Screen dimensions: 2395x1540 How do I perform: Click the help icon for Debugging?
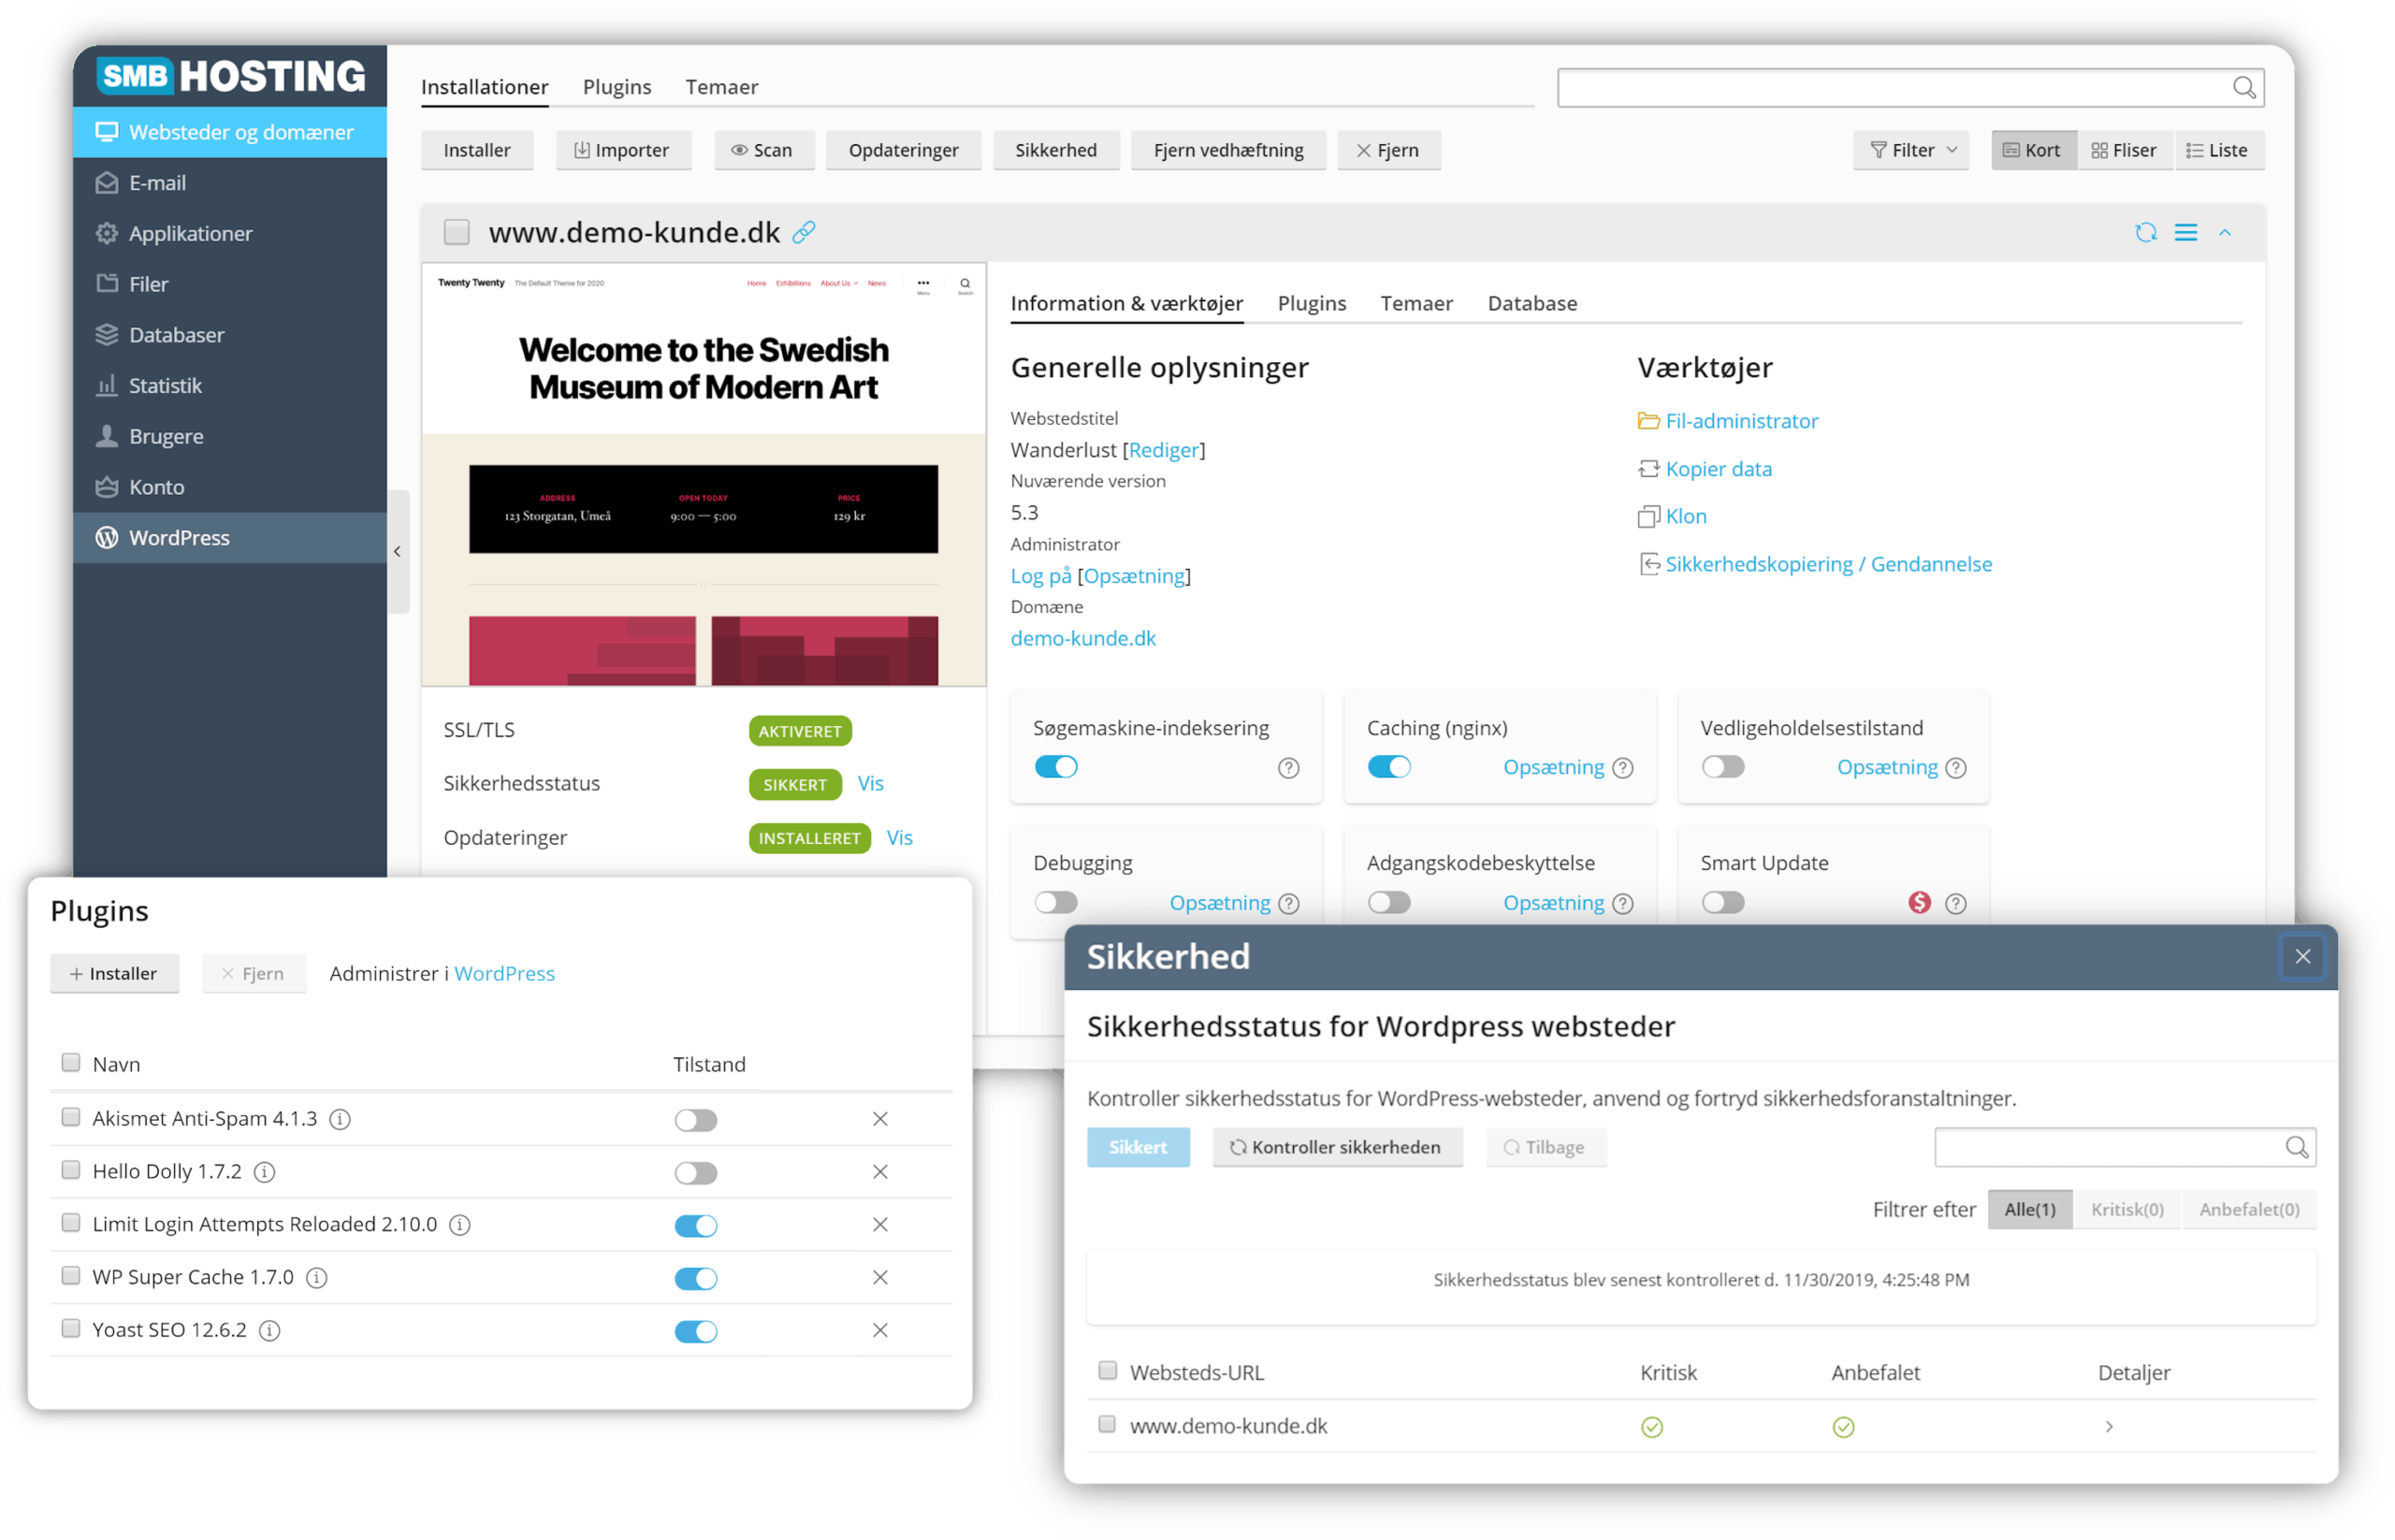click(x=1289, y=904)
